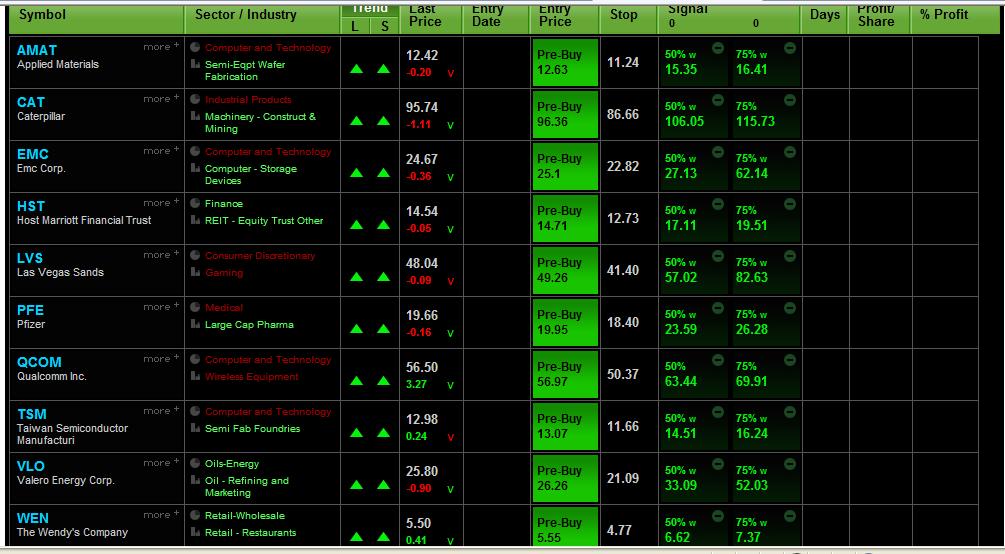Click the red V marker beside TSM price change
The image size is (1005, 554).
451,437
